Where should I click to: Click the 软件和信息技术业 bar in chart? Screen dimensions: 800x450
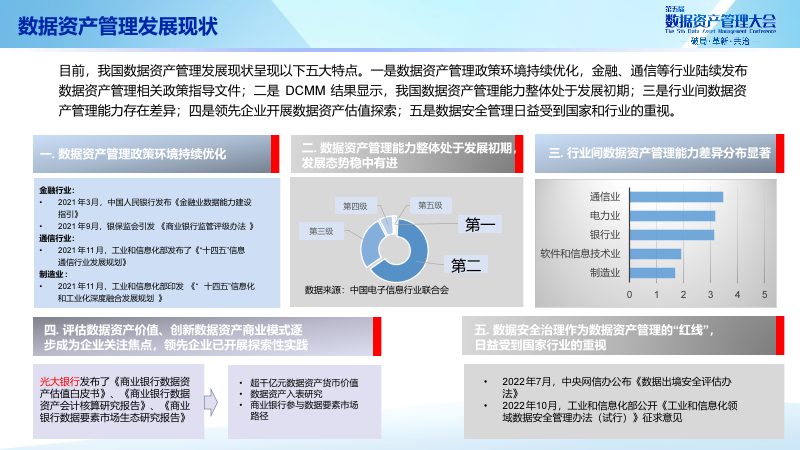click(x=654, y=254)
